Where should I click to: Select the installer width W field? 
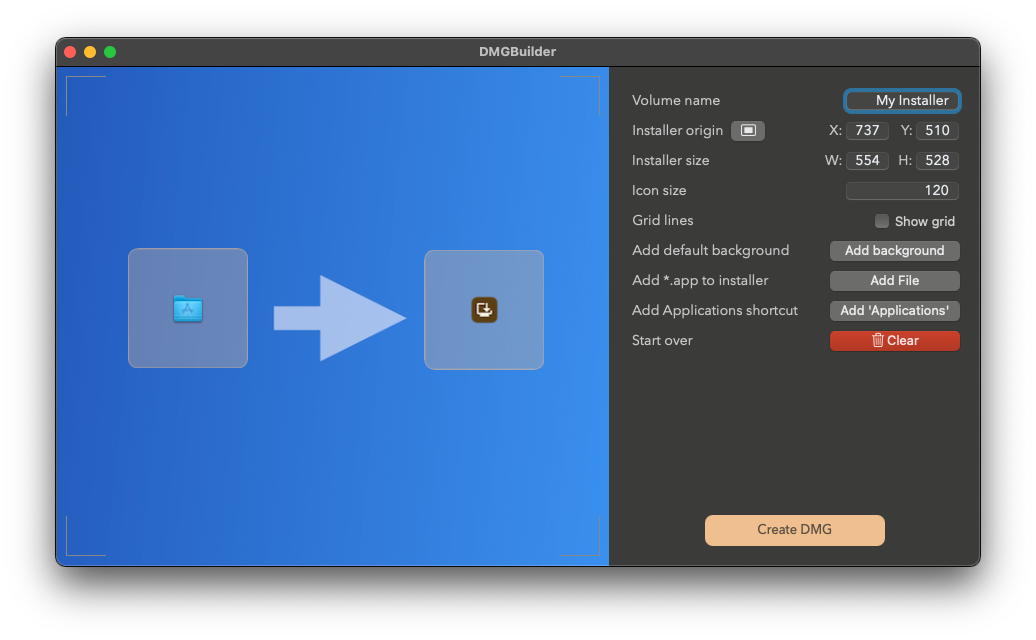click(x=867, y=161)
